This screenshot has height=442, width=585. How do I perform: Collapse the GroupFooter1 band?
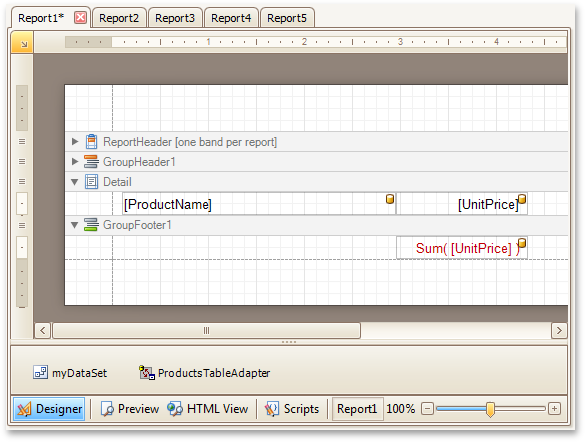[75, 225]
